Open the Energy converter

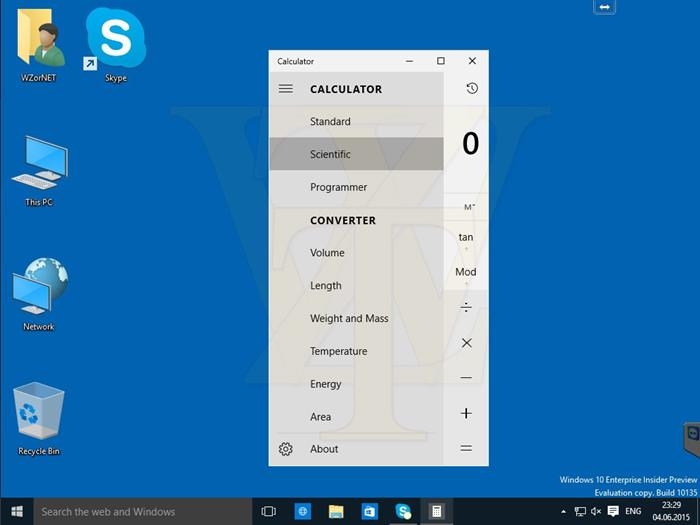click(356, 384)
